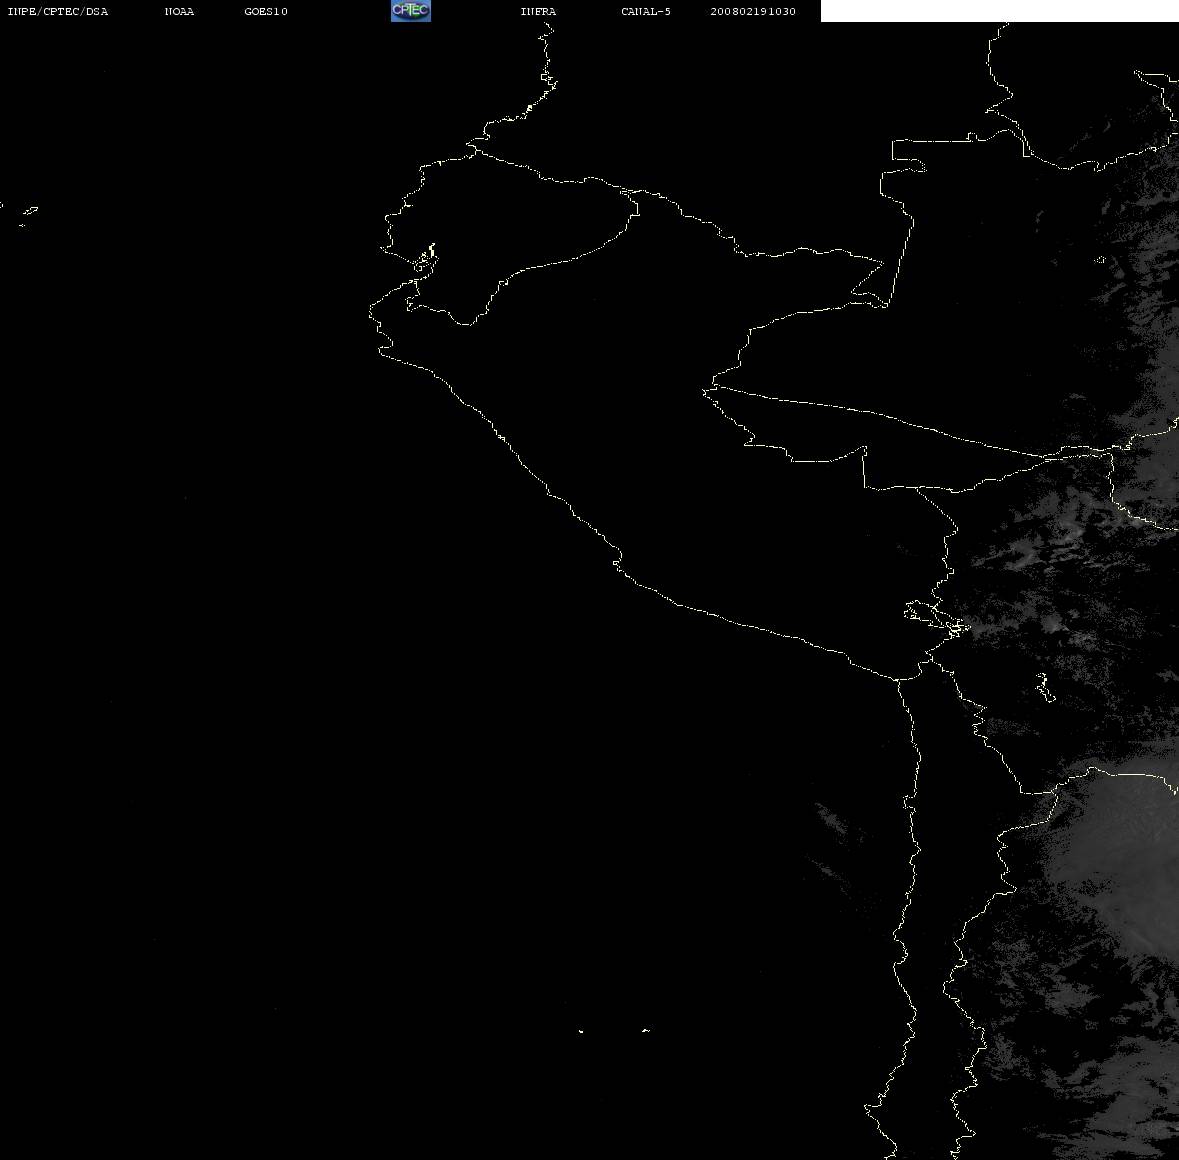The width and height of the screenshot is (1179, 1160).
Task: Select the NOAA label in the header
Action: pos(179,11)
